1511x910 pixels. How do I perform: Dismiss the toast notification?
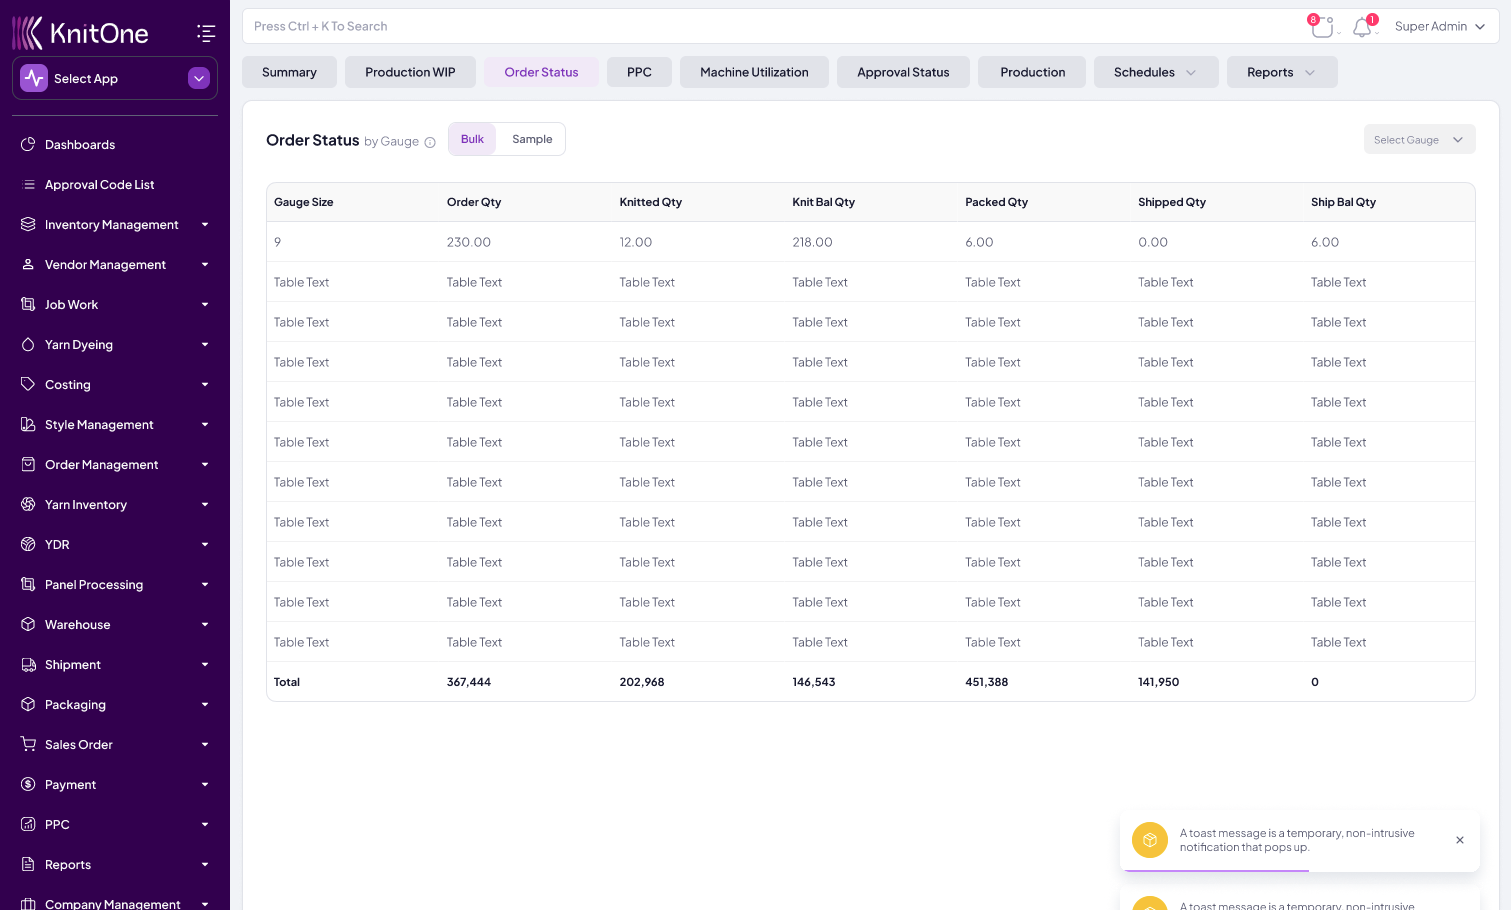click(x=1460, y=840)
